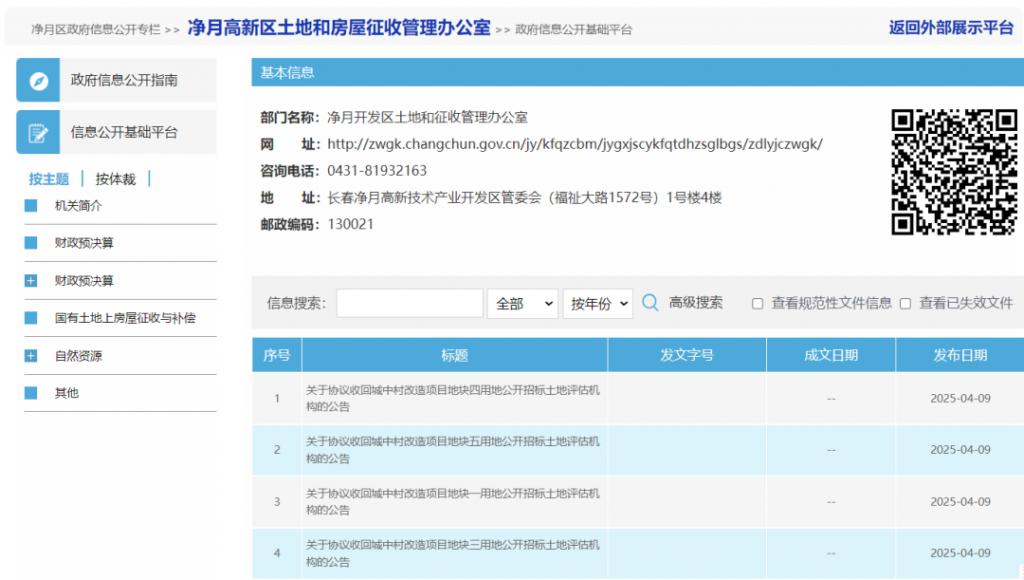
Task: Click postal code 130021
Action: [x=351, y=225]
